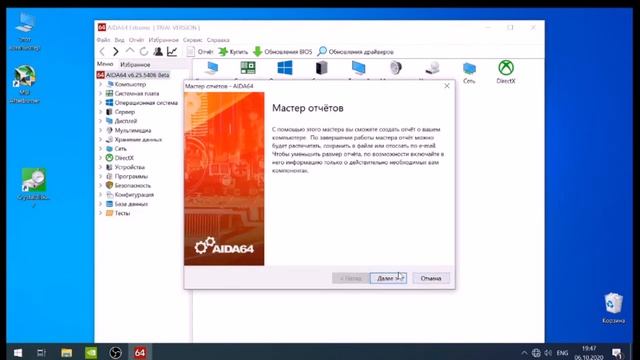This screenshot has width=640, height=360.
Task: Select the CrystalDisk desktop shortcut
Action: click(x=33, y=187)
